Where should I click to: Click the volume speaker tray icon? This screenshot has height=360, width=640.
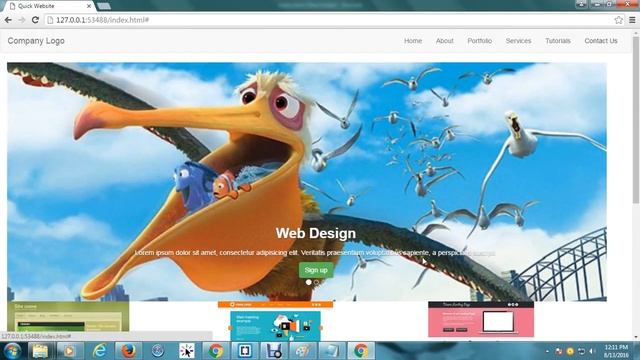click(592, 351)
